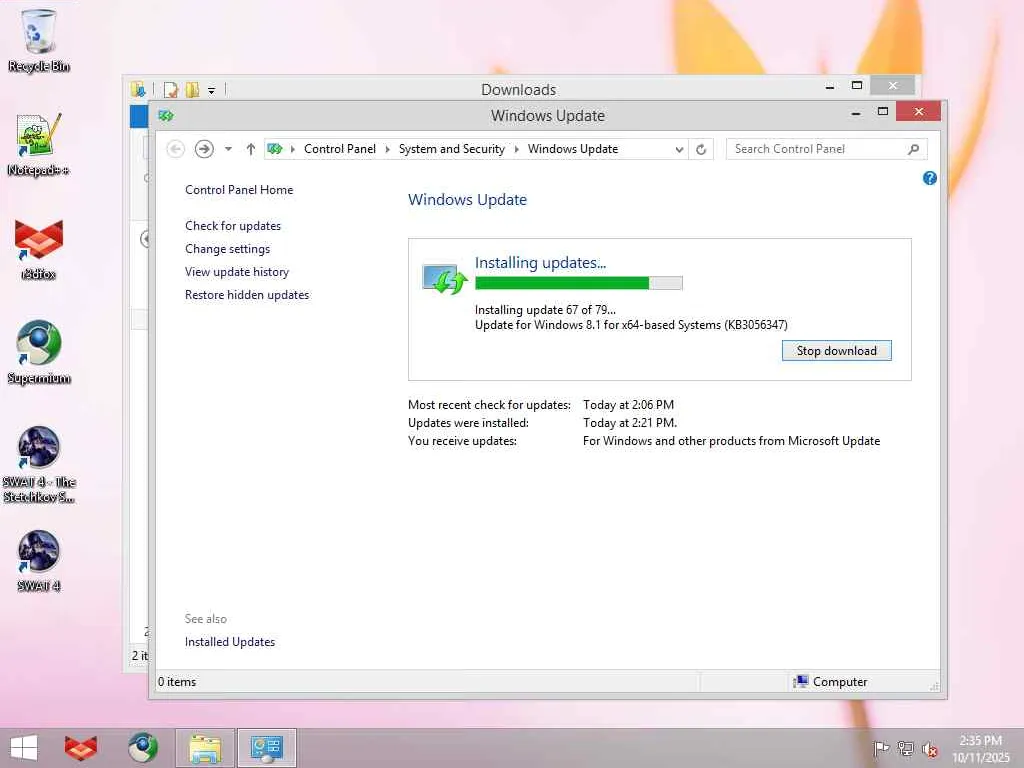Select the Control Panel taskbar button
This screenshot has width=1024, height=768.
click(x=266, y=748)
